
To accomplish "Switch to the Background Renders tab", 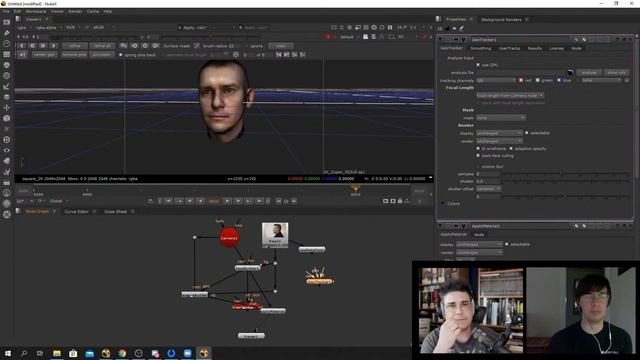I will pos(501,20).
